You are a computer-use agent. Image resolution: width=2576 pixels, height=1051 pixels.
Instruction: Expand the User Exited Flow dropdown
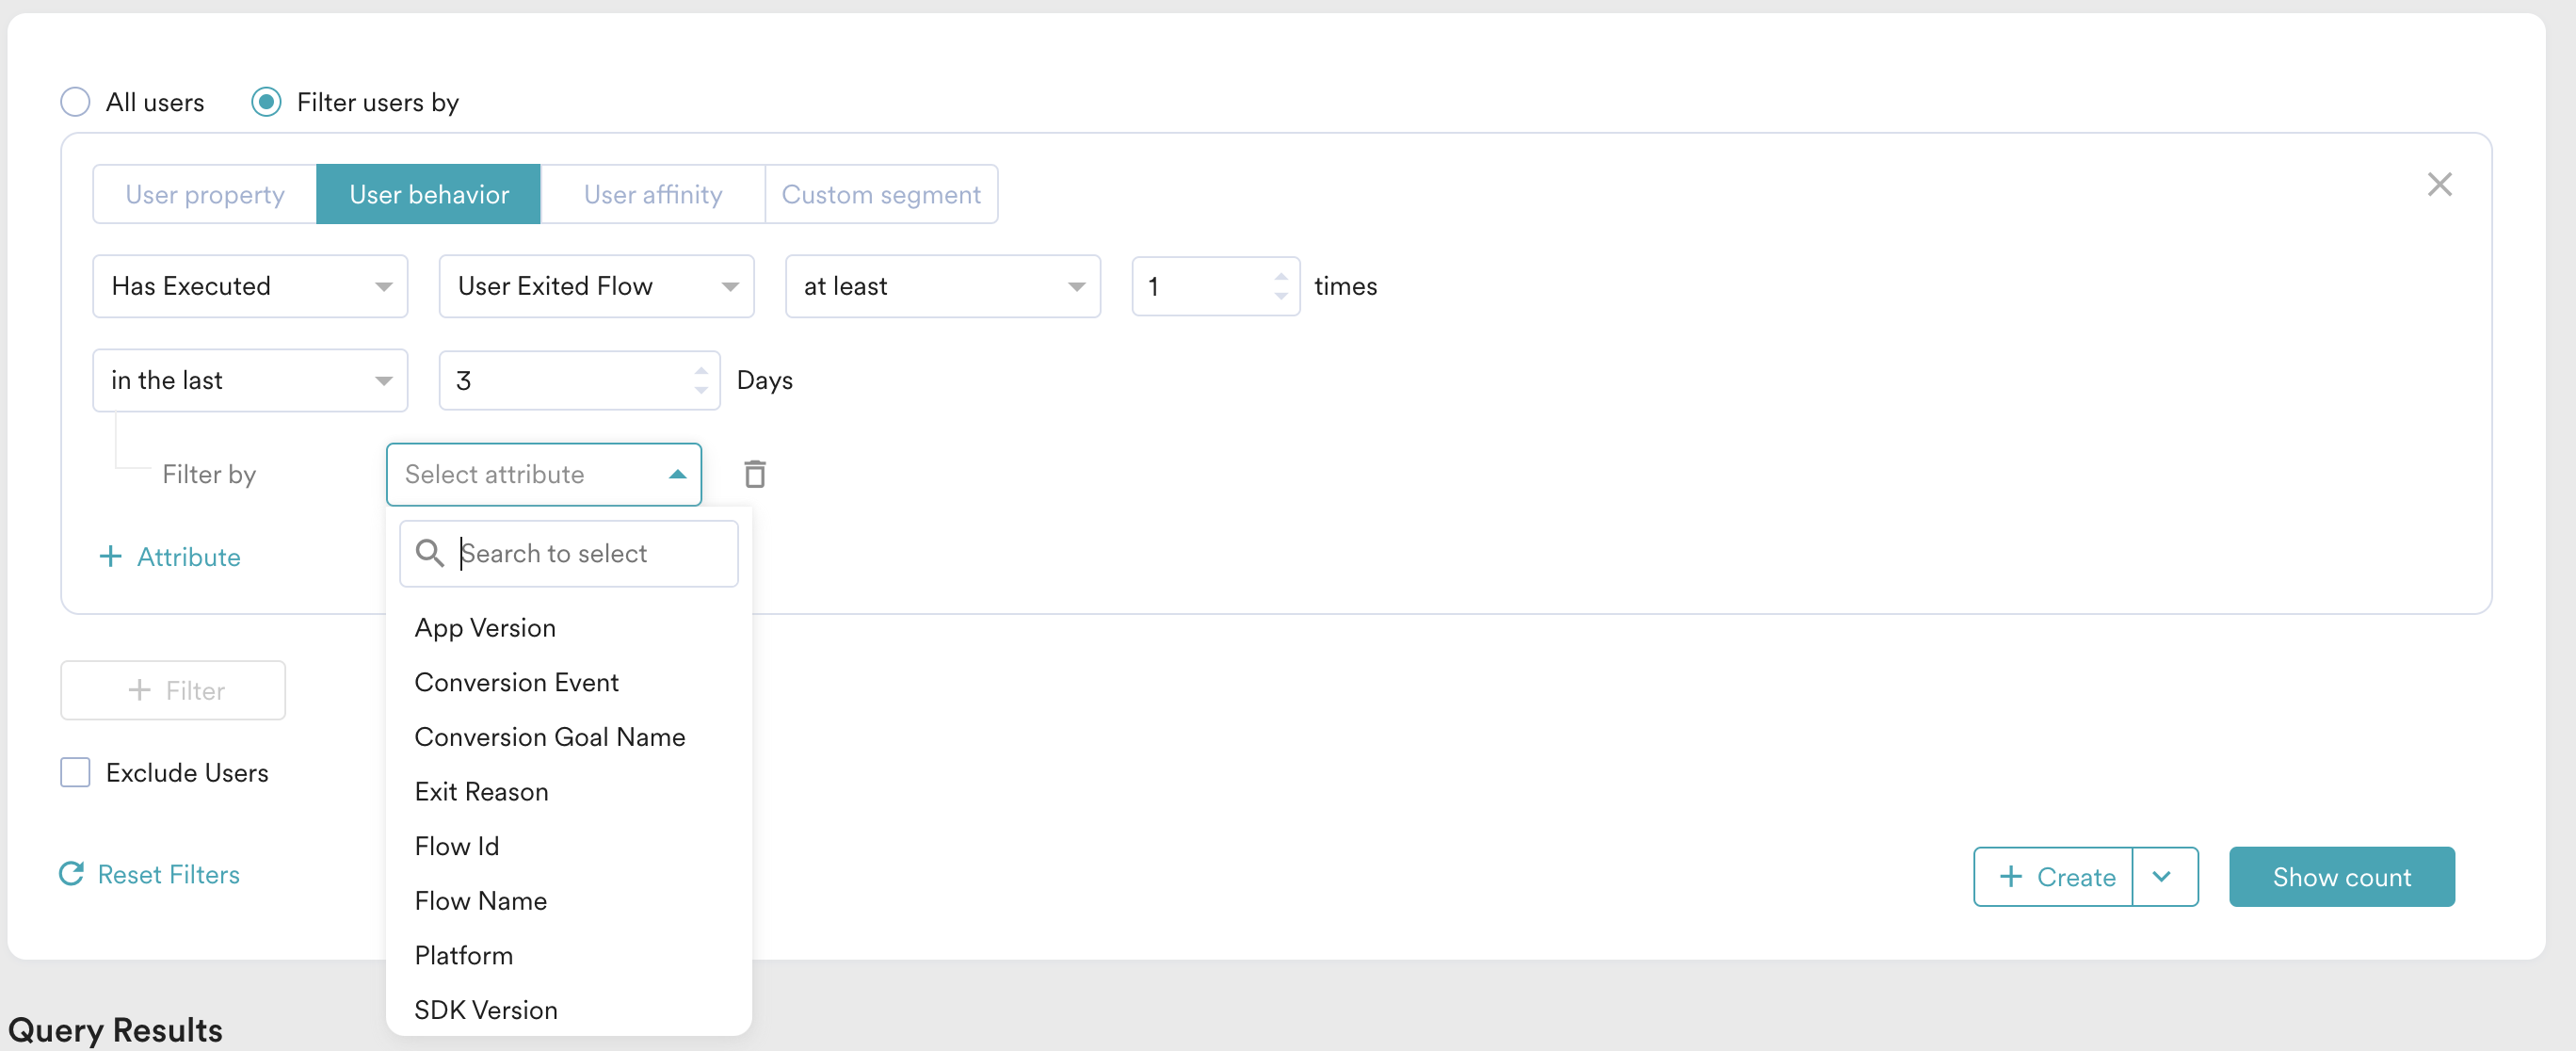coord(596,286)
